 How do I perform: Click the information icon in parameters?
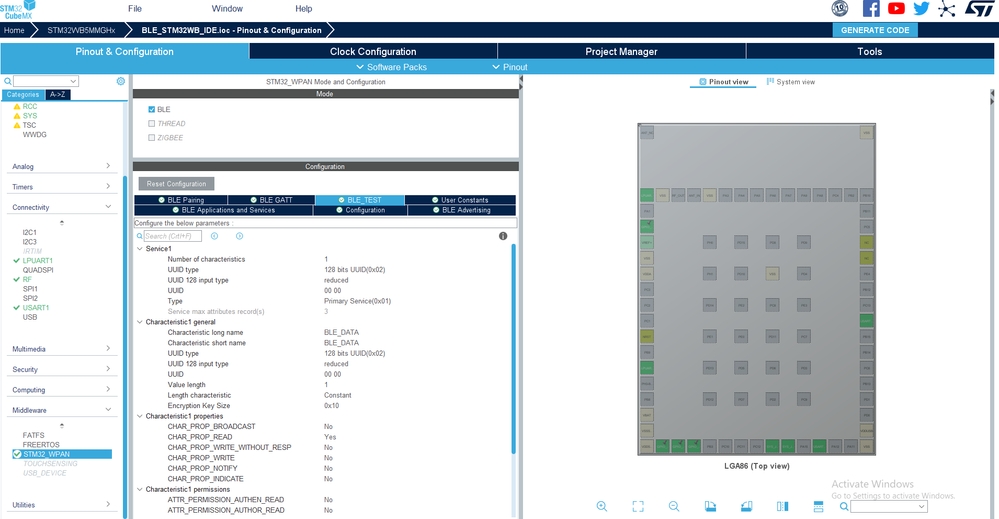pos(503,236)
